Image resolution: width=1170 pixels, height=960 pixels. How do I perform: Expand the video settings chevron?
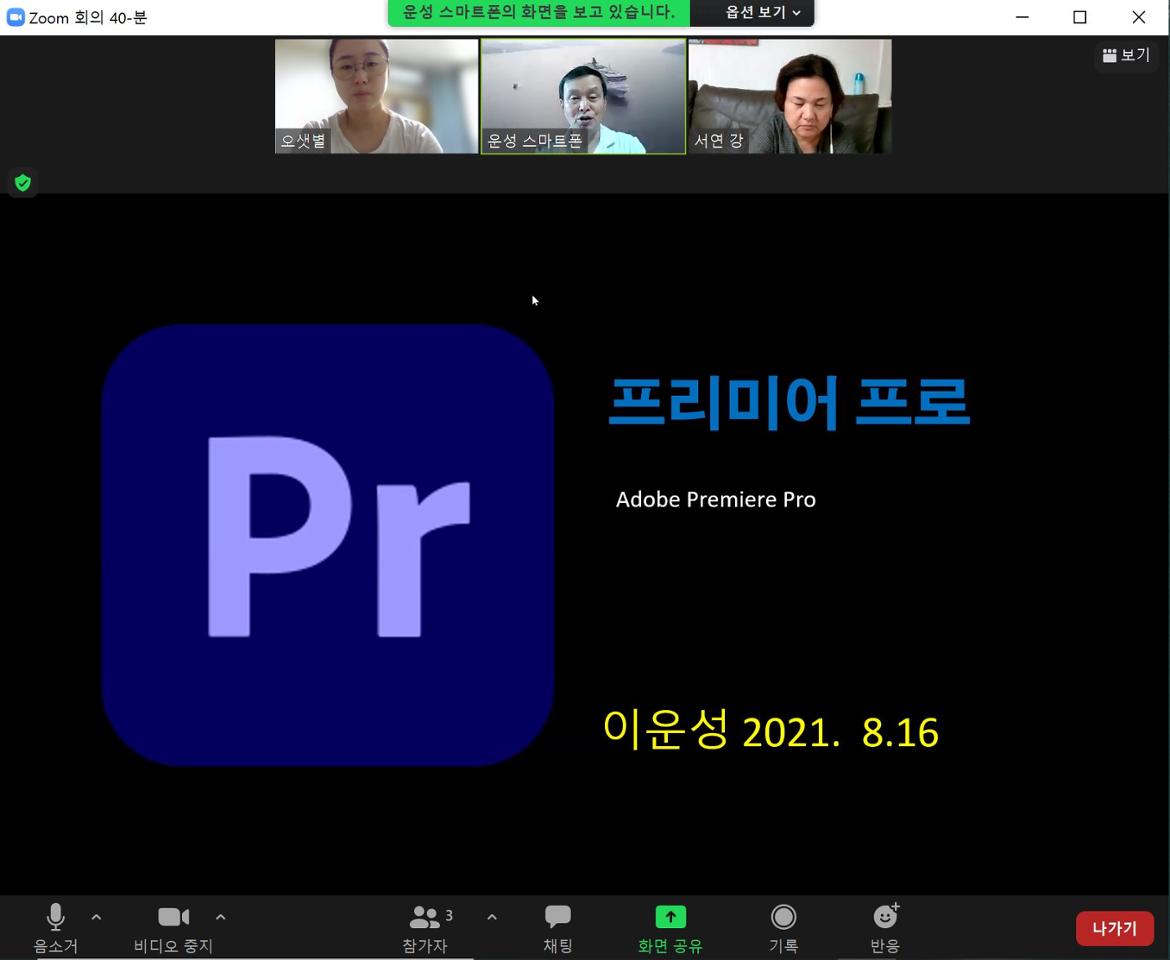(220, 916)
